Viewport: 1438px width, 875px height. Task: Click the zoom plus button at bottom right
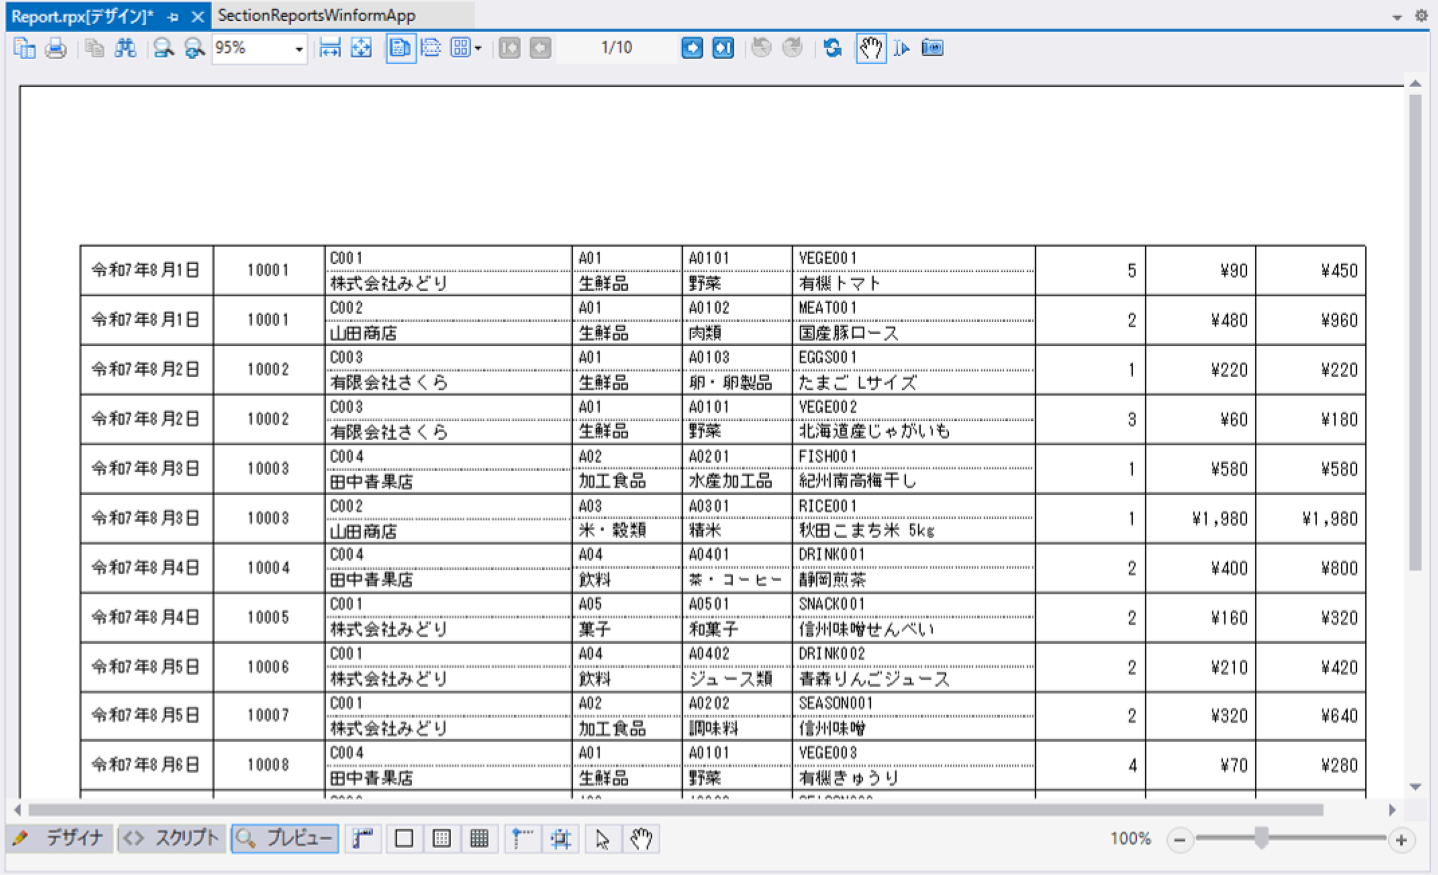[1401, 840]
